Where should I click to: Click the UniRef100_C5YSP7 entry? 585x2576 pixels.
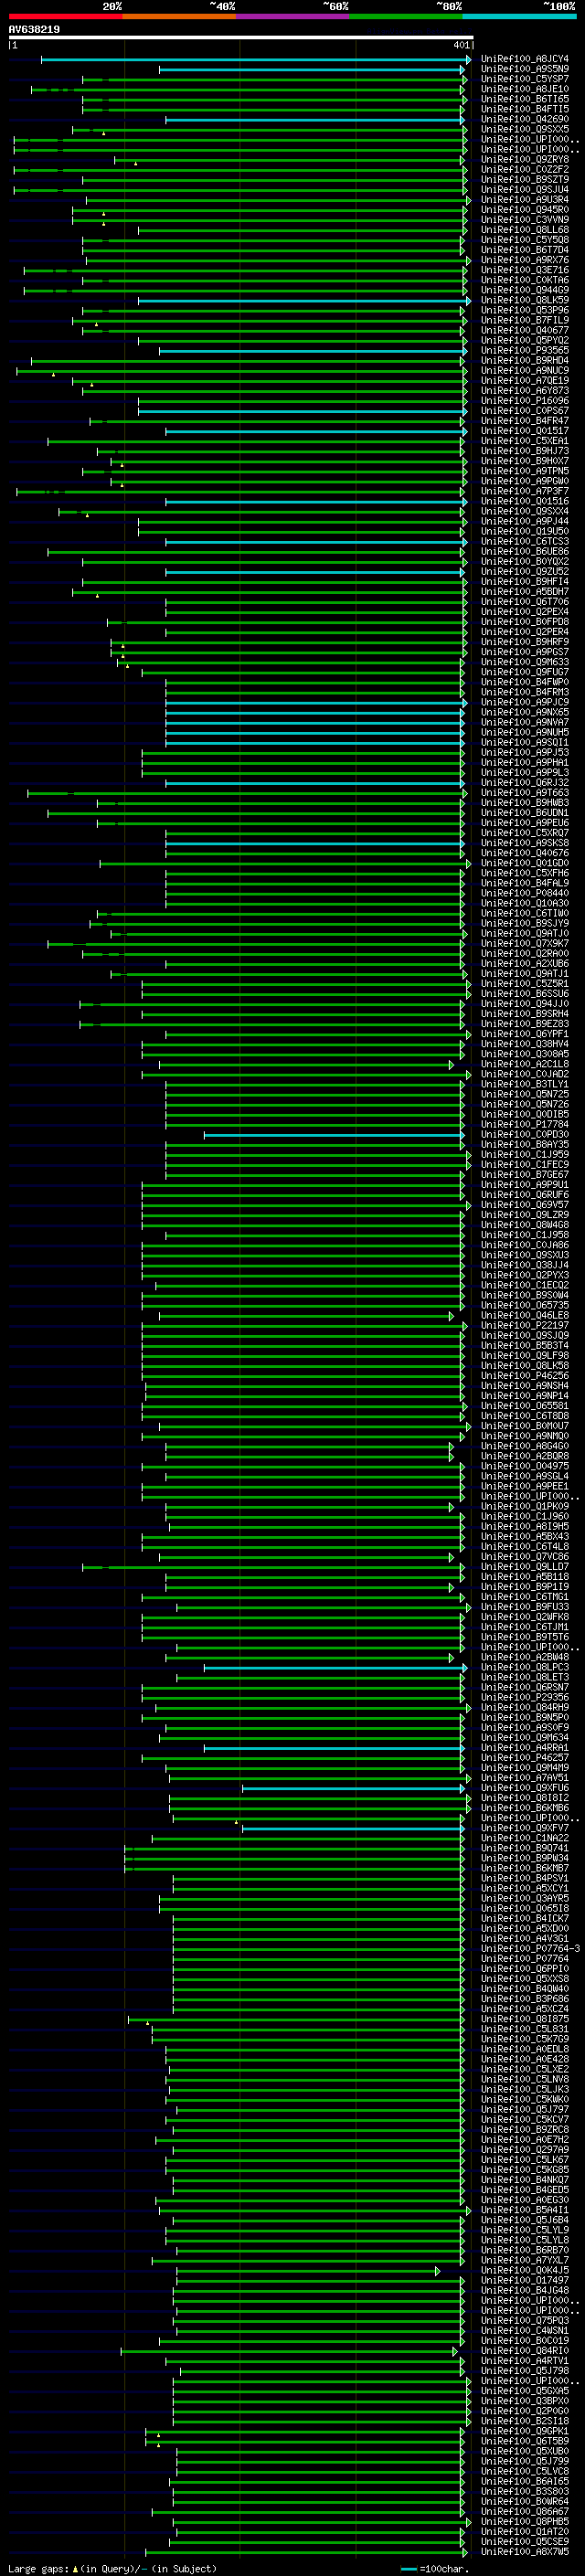[525, 79]
